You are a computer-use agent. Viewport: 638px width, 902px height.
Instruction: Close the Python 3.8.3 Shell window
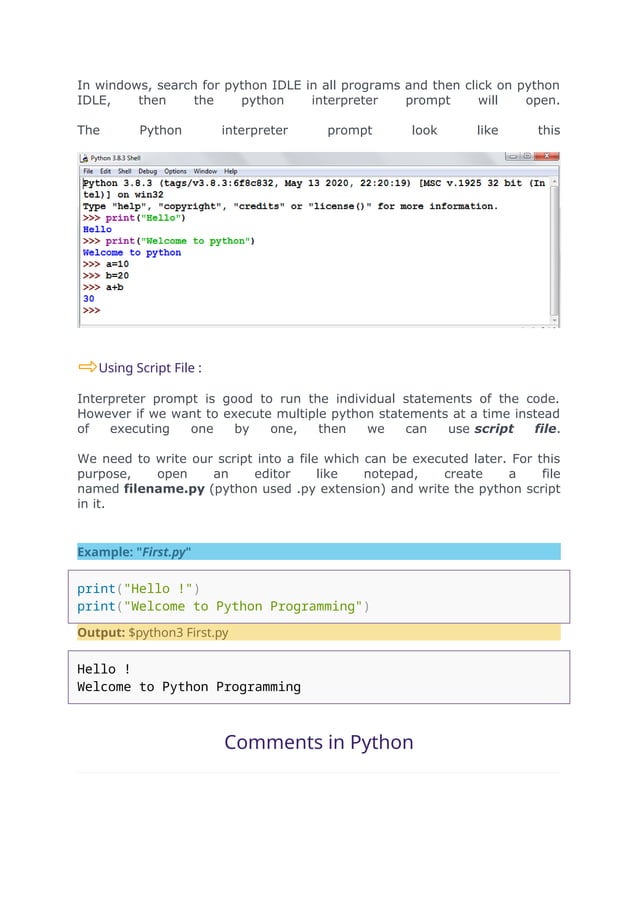[547, 156]
